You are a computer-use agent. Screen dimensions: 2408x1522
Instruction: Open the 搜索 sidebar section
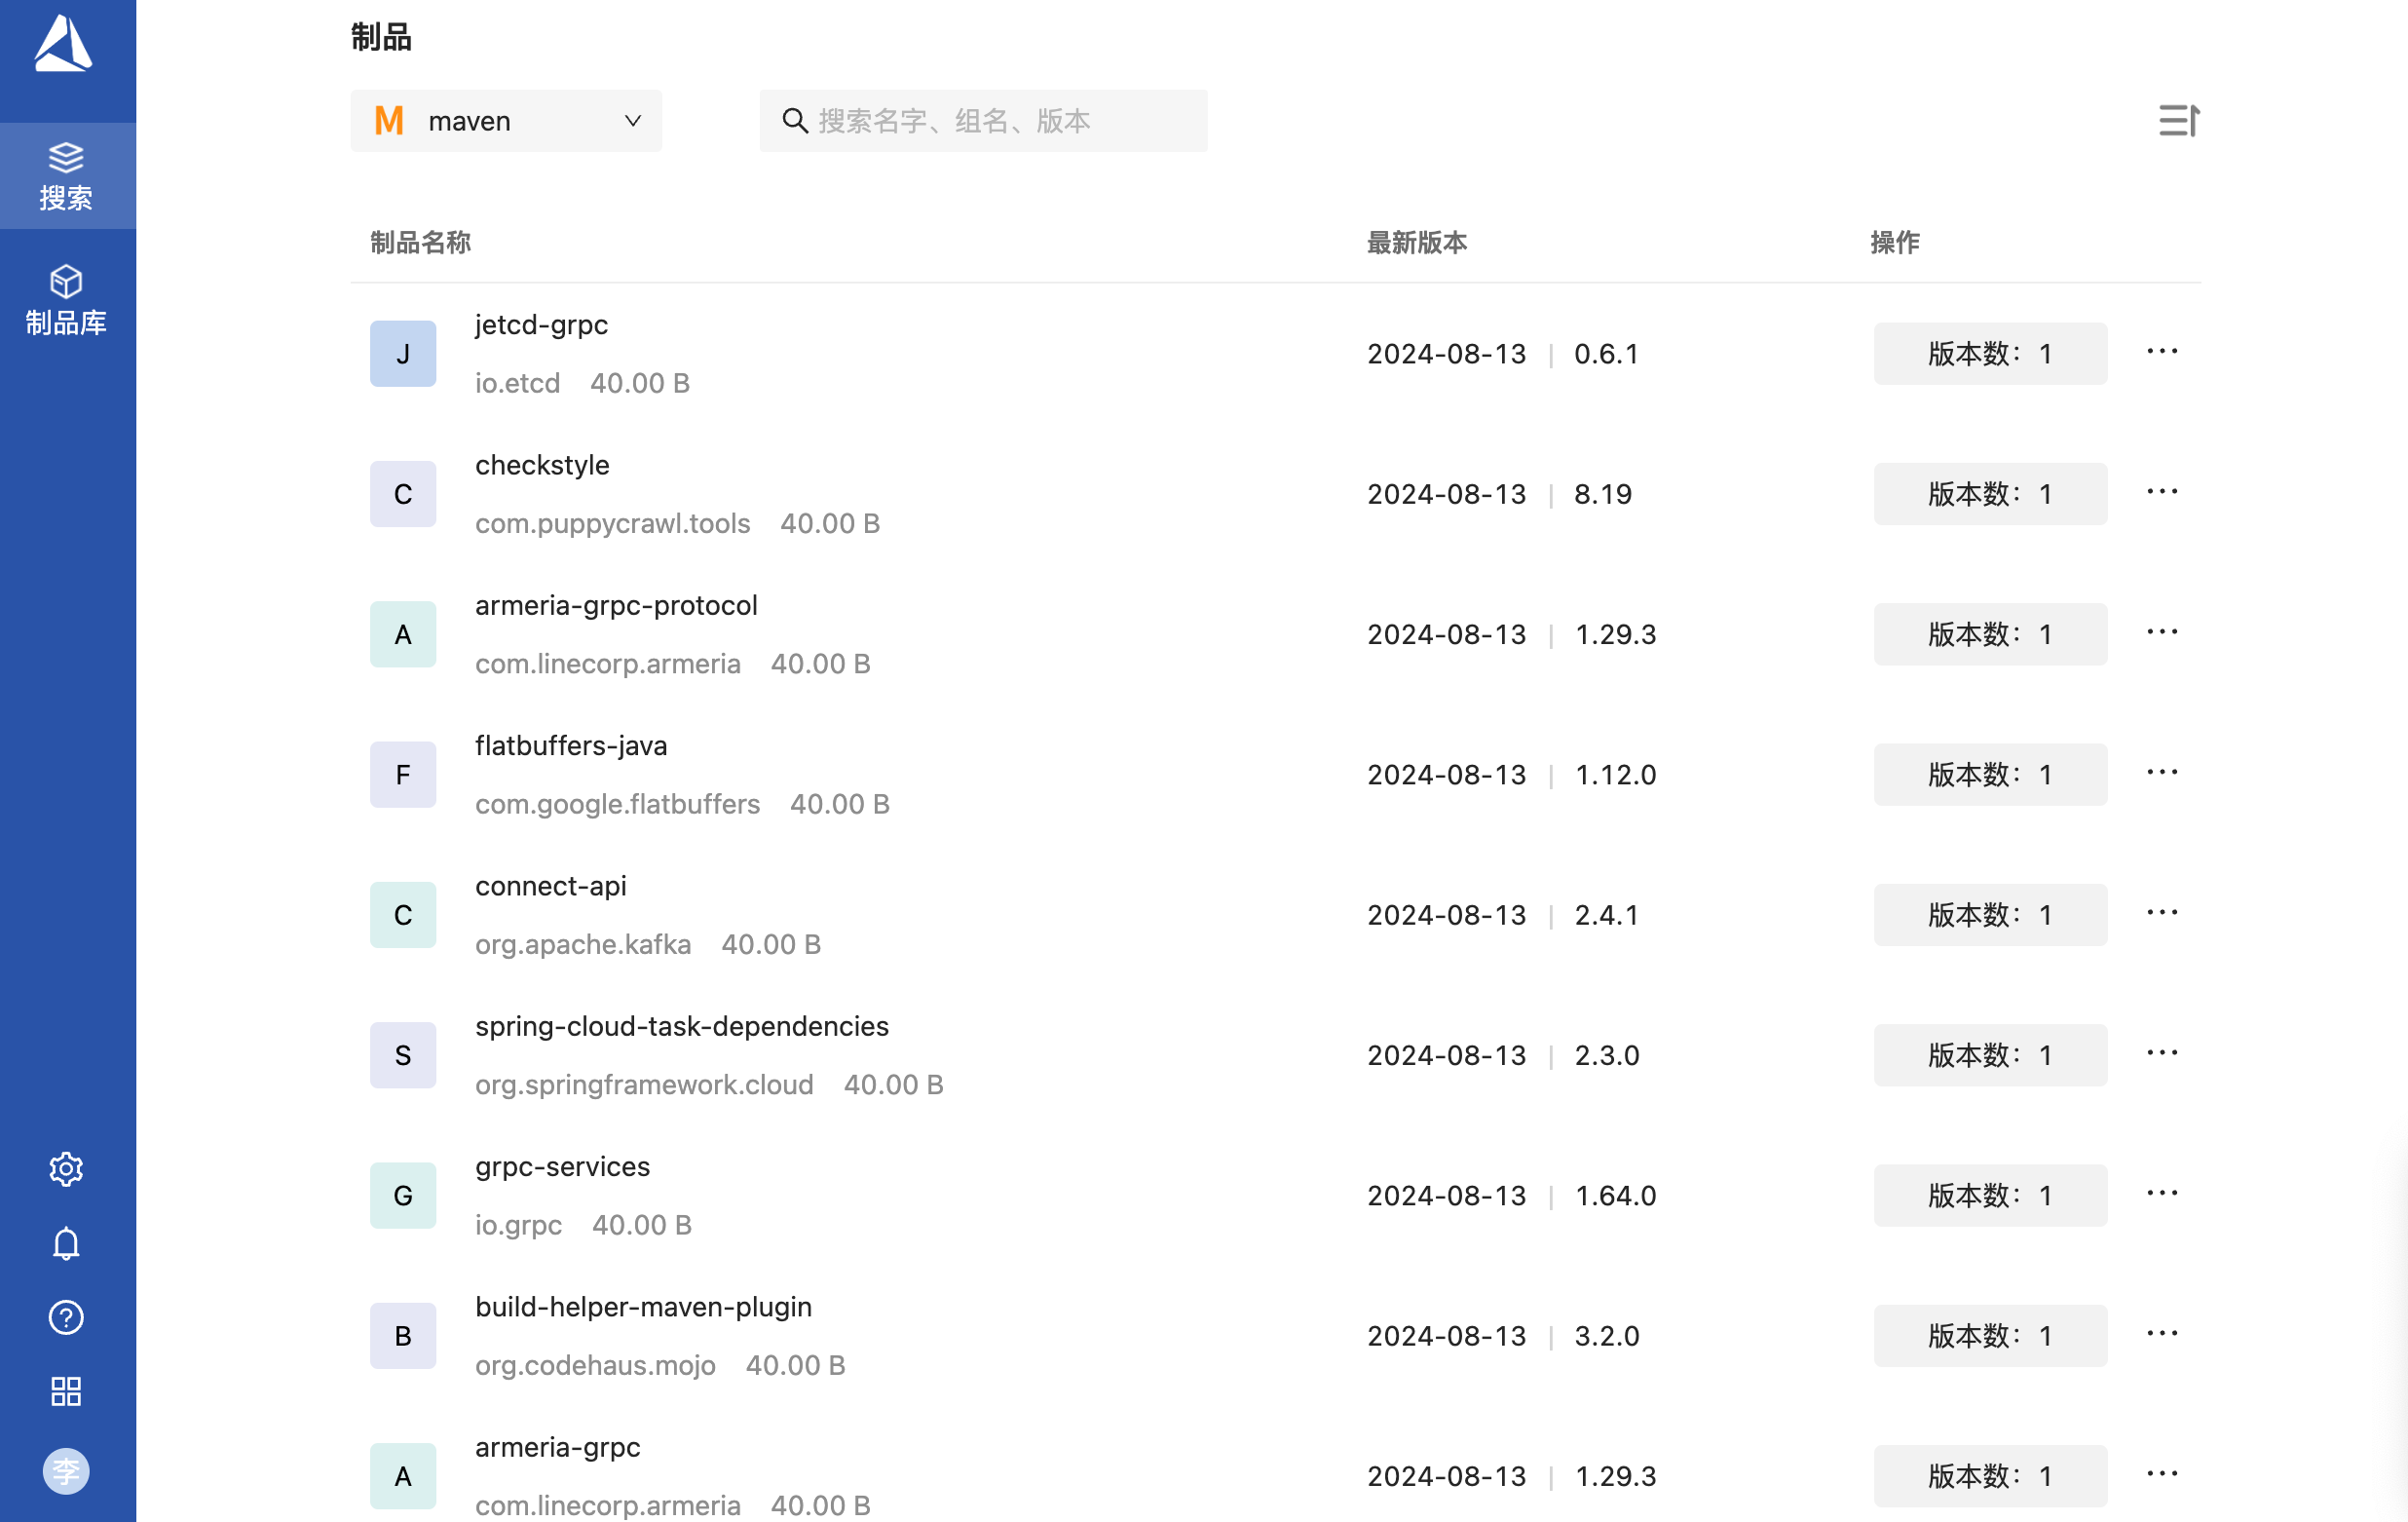(x=66, y=176)
